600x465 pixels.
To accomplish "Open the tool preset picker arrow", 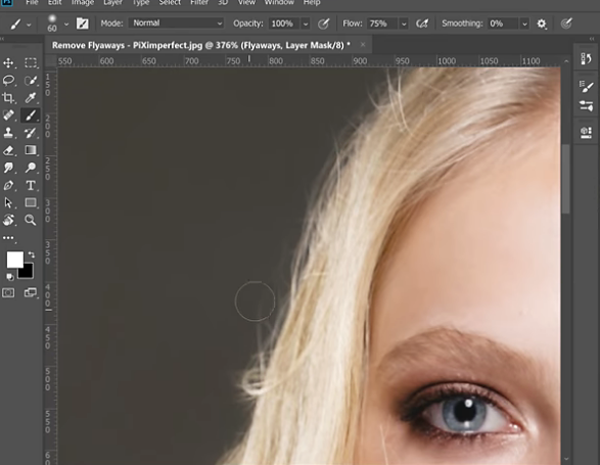I will (x=29, y=24).
